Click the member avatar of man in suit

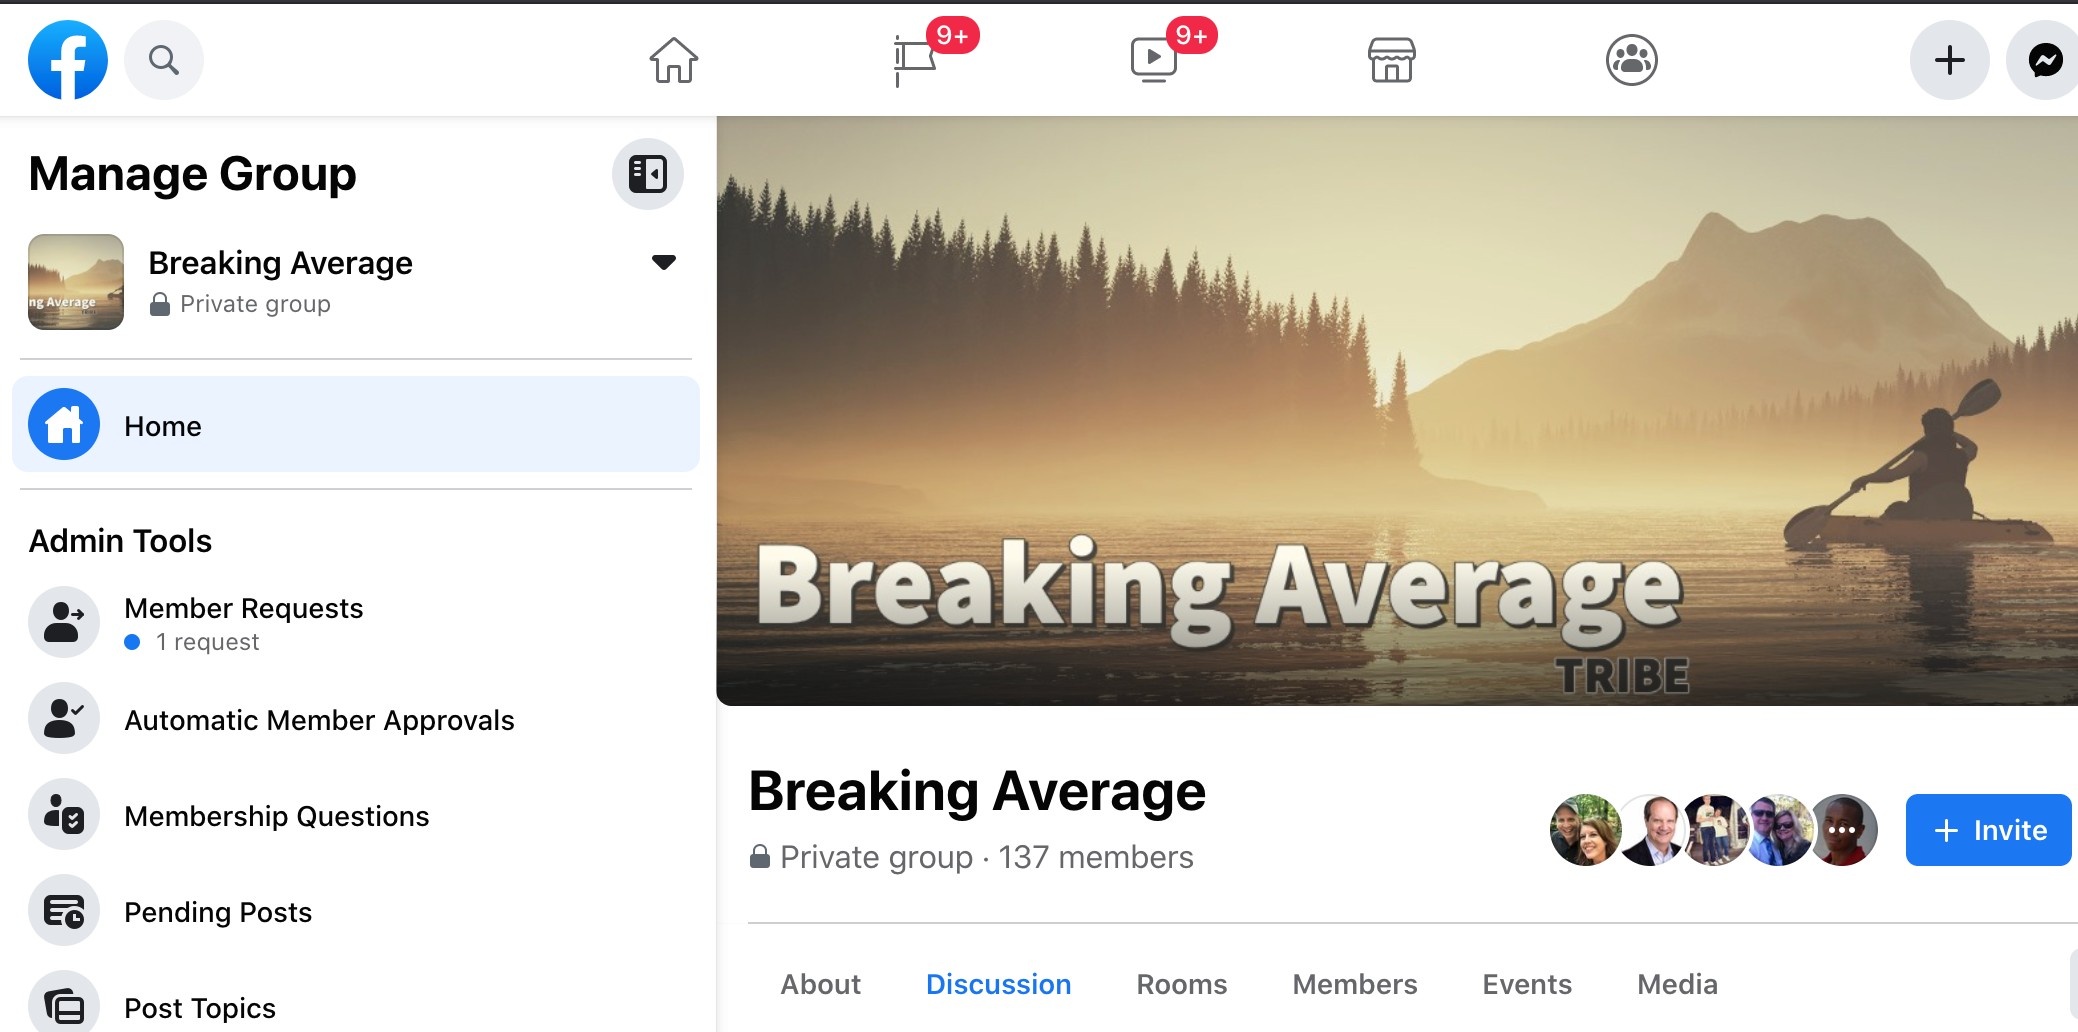tap(1650, 830)
